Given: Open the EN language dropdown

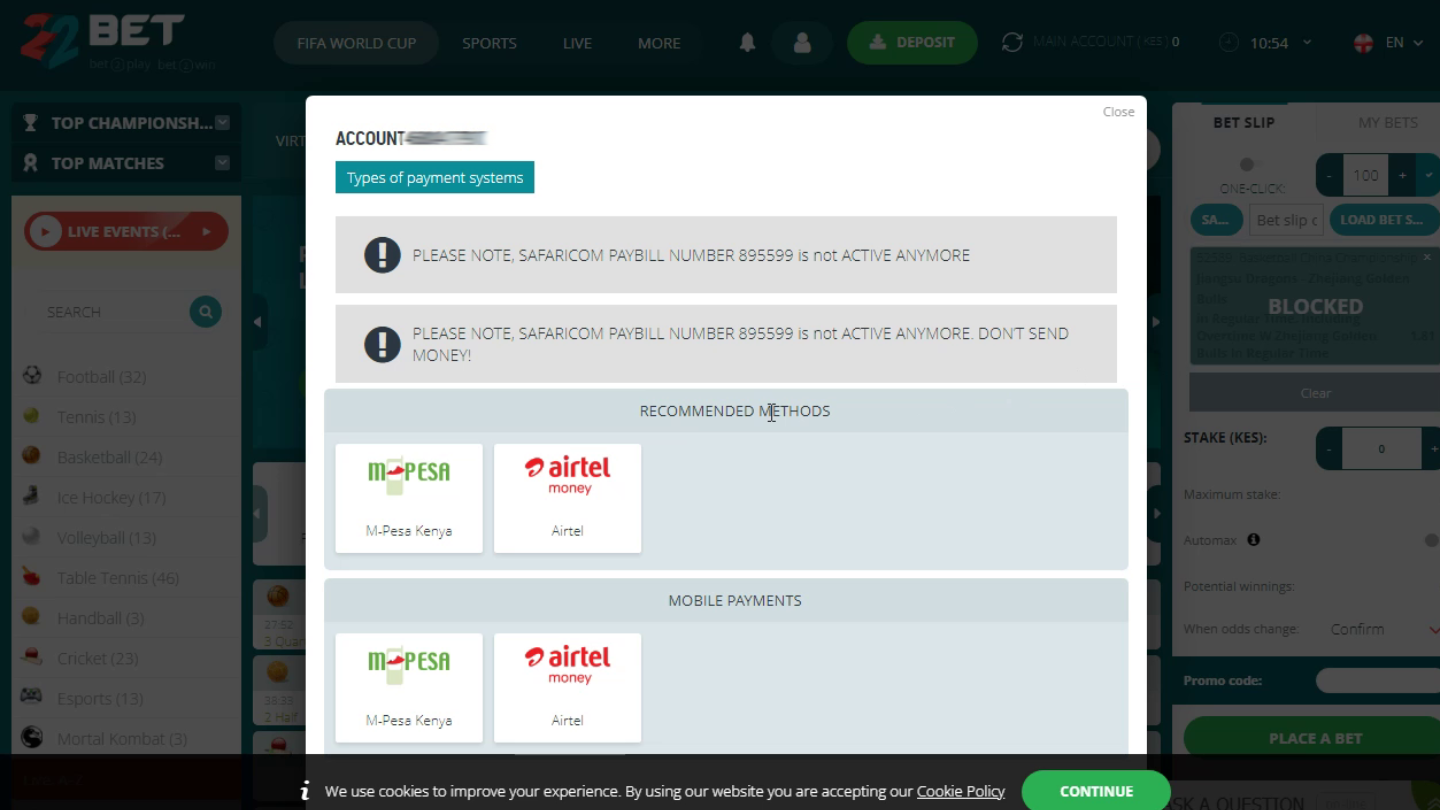Looking at the screenshot, I should pos(1389,43).
